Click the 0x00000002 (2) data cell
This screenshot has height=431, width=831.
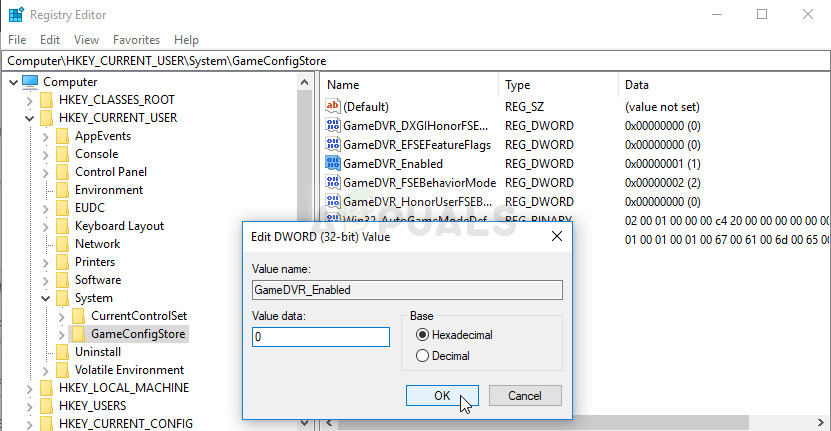[662, 183]
